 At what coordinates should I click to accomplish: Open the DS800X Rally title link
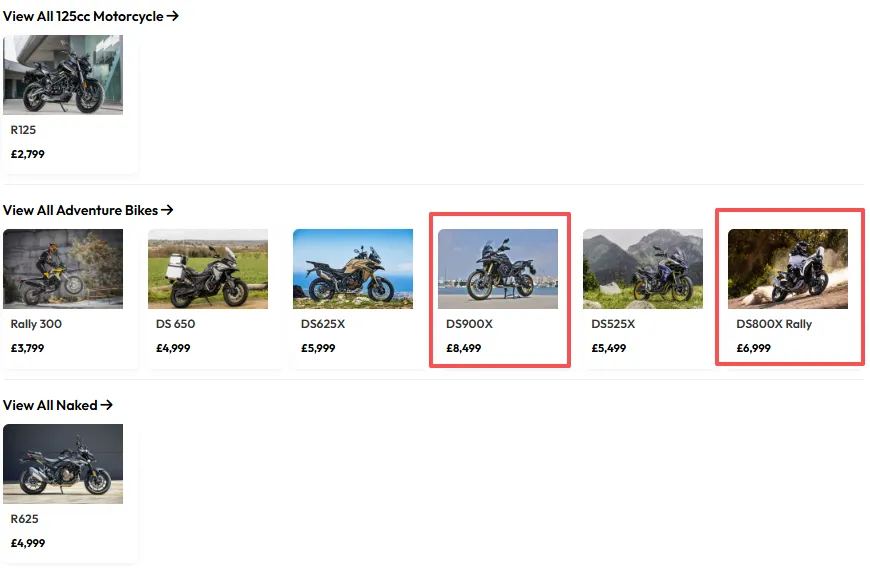click(774, 324)
